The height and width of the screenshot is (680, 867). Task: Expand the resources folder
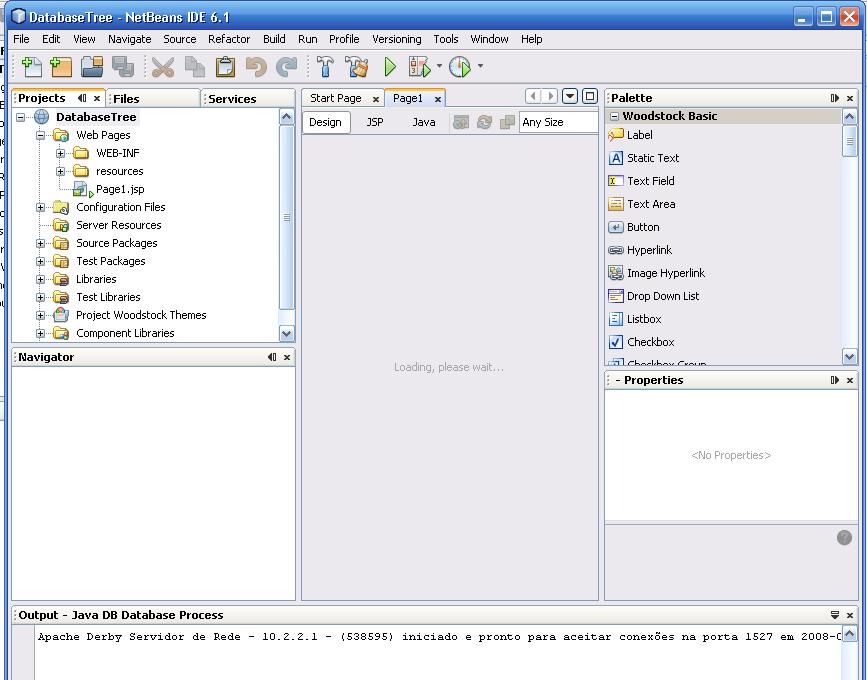point(60,171)
